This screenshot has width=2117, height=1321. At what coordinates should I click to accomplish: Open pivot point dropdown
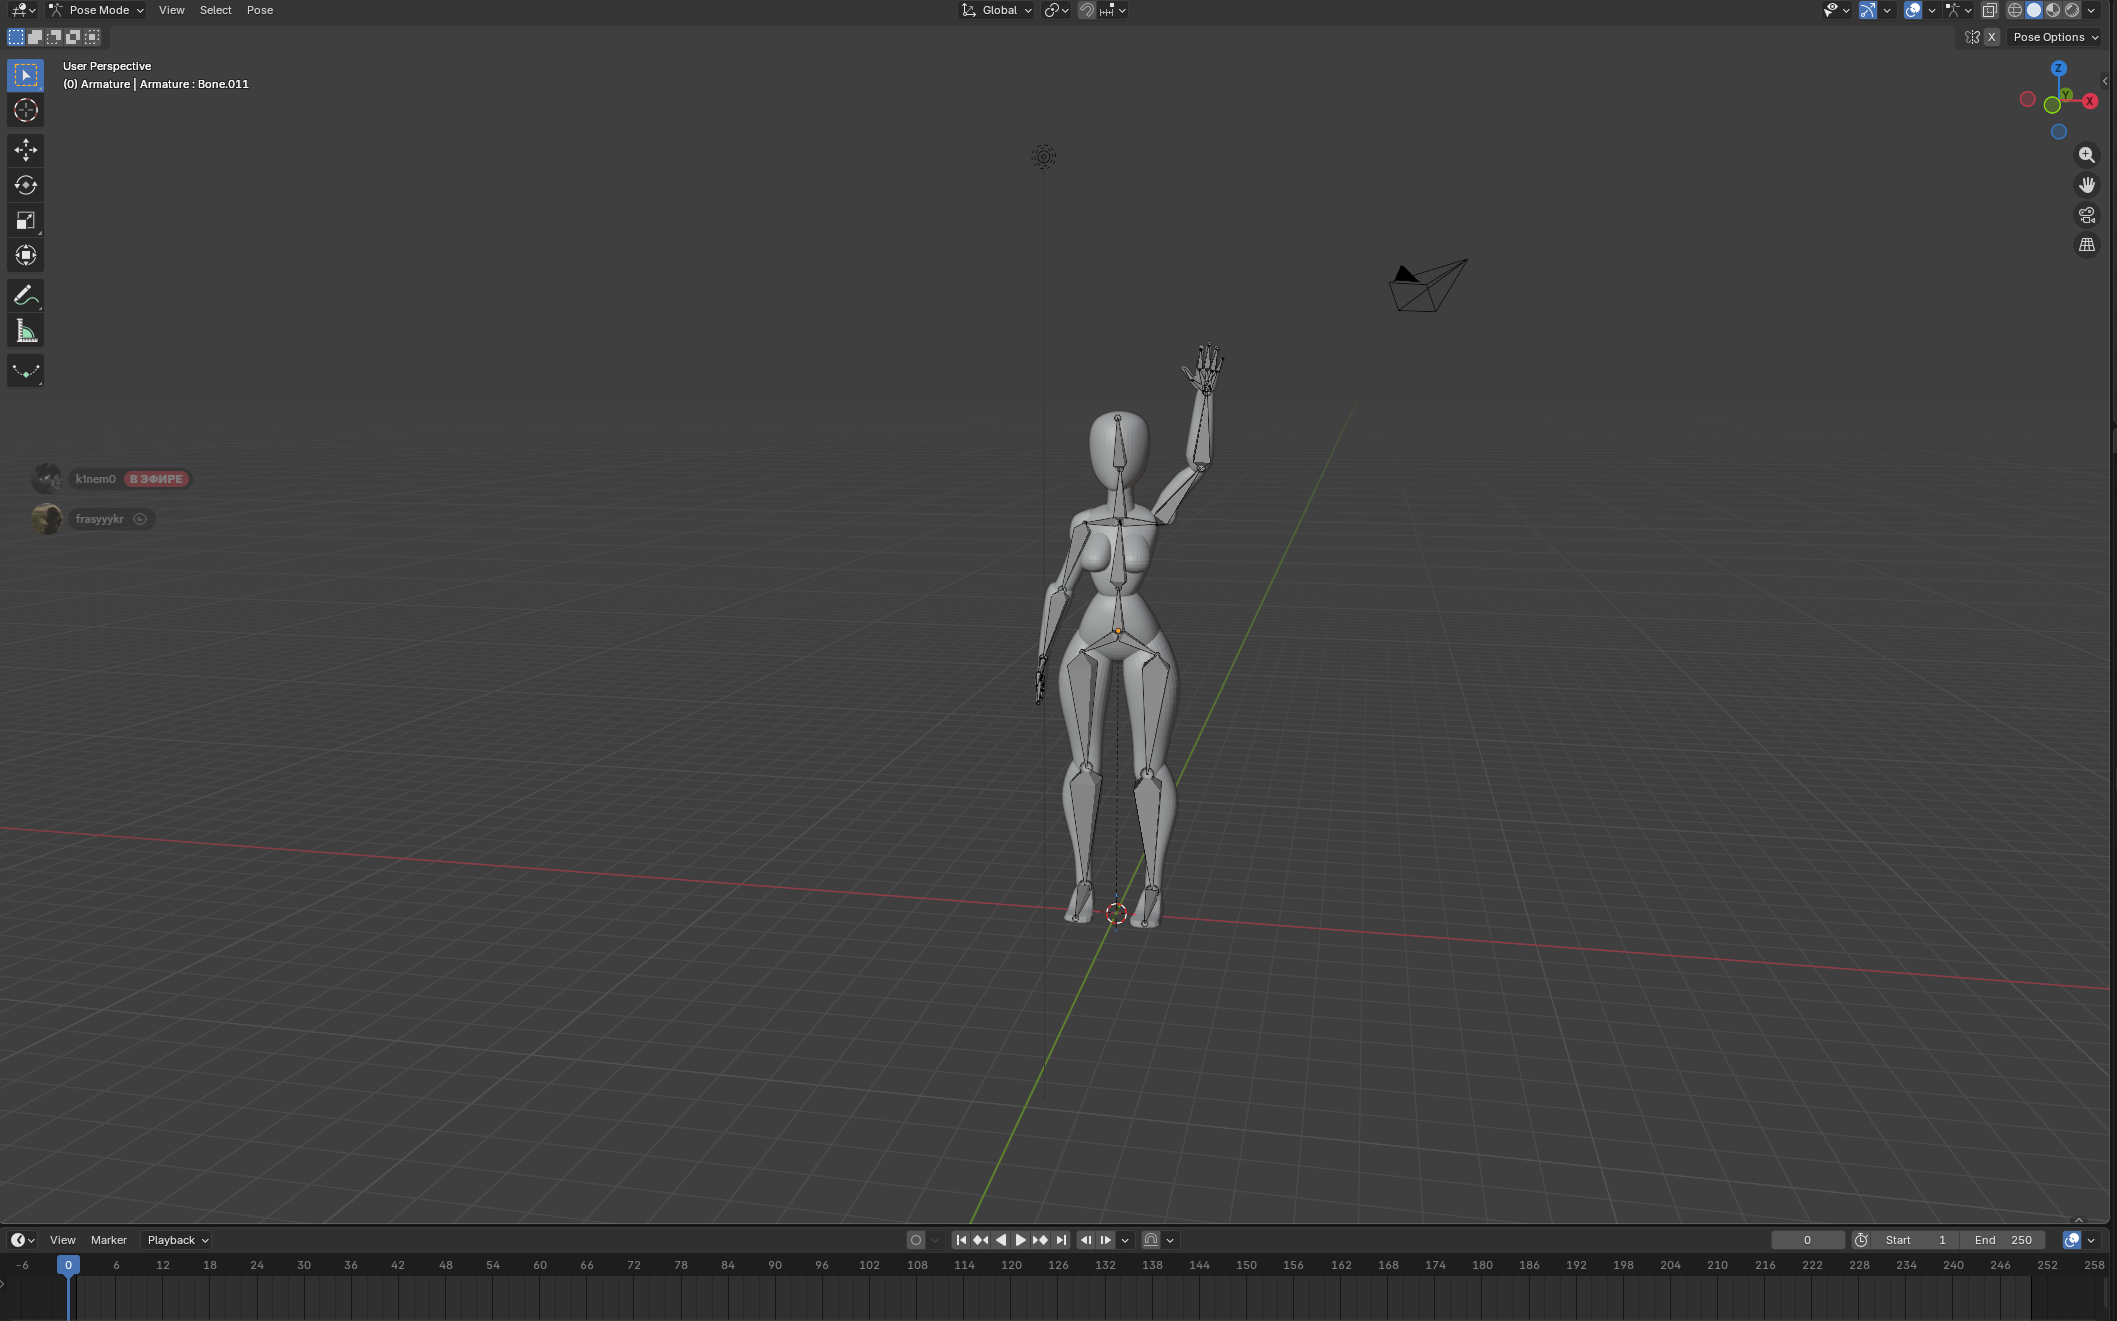click(1056, 10)
